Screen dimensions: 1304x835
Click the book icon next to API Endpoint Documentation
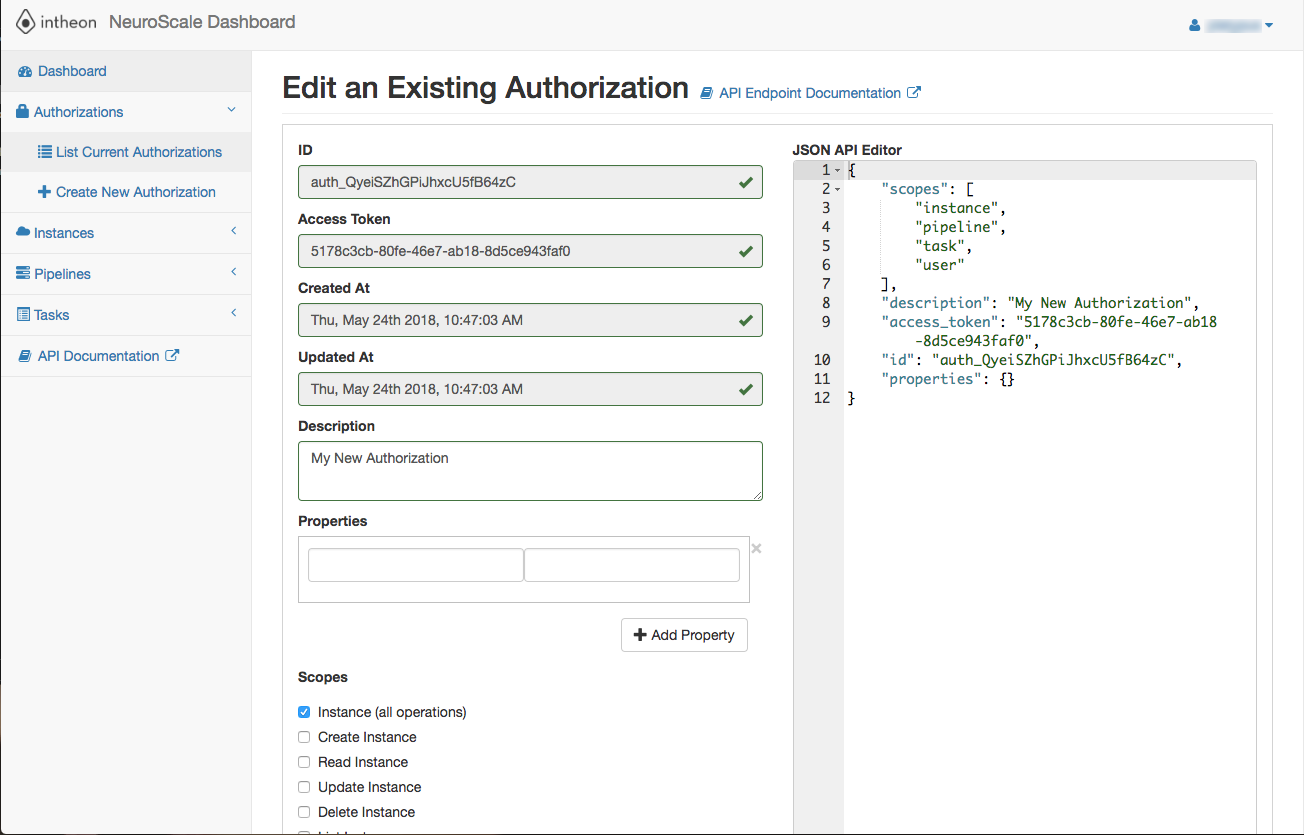point(707,93)
